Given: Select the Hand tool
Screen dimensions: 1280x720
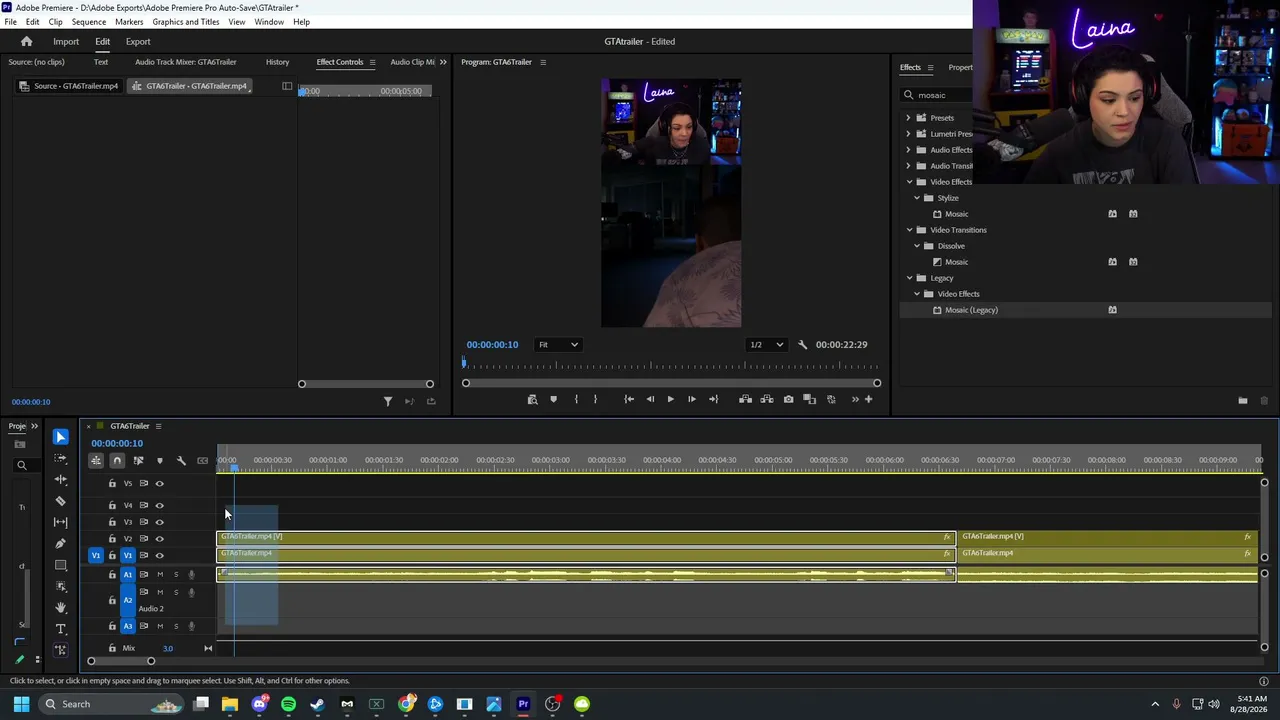Looking at the screenshot, I should (x=61, y=607).
